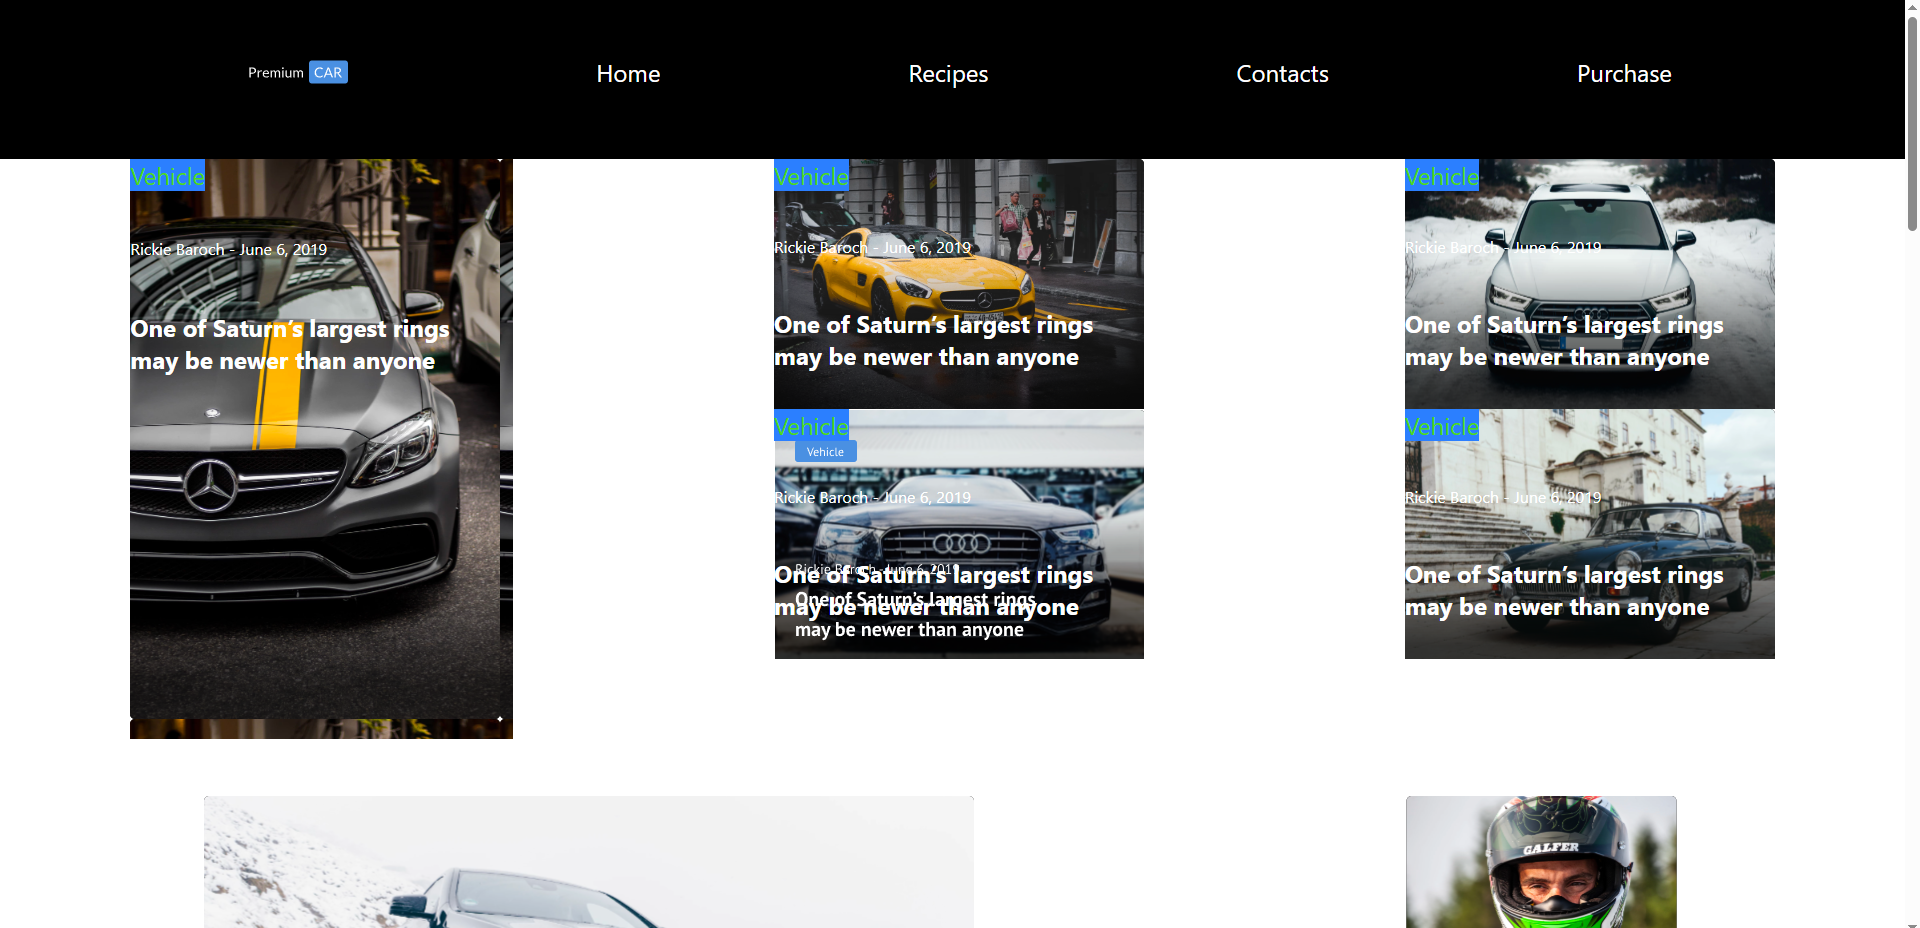Open the article headline on the classic car card
The image size is (1920, 928).
tap(1563, 591)
